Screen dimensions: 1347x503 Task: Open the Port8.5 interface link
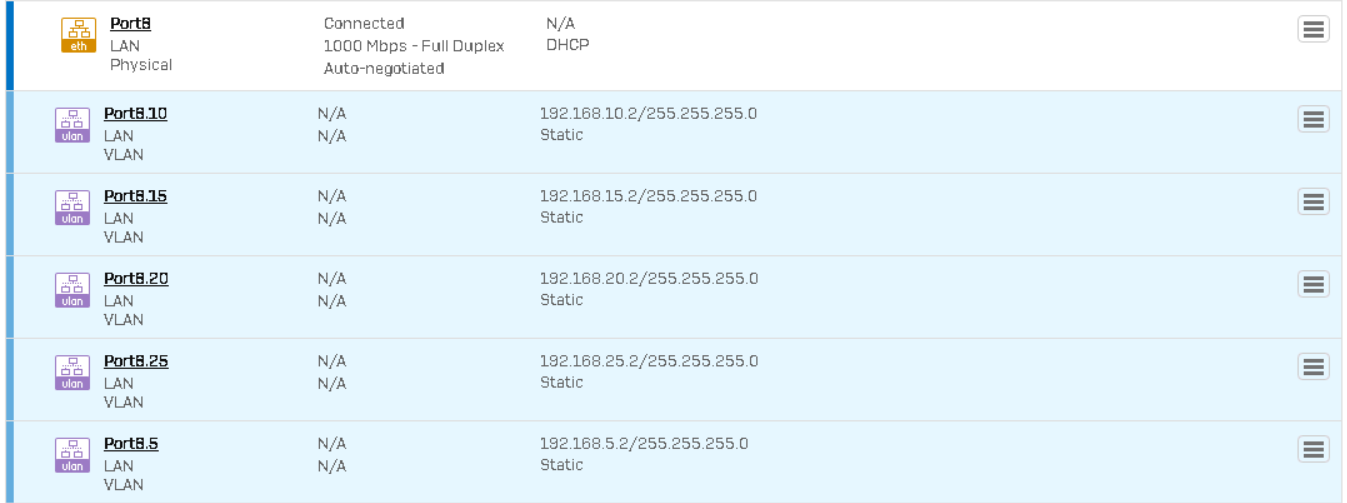tap(131, 444)
